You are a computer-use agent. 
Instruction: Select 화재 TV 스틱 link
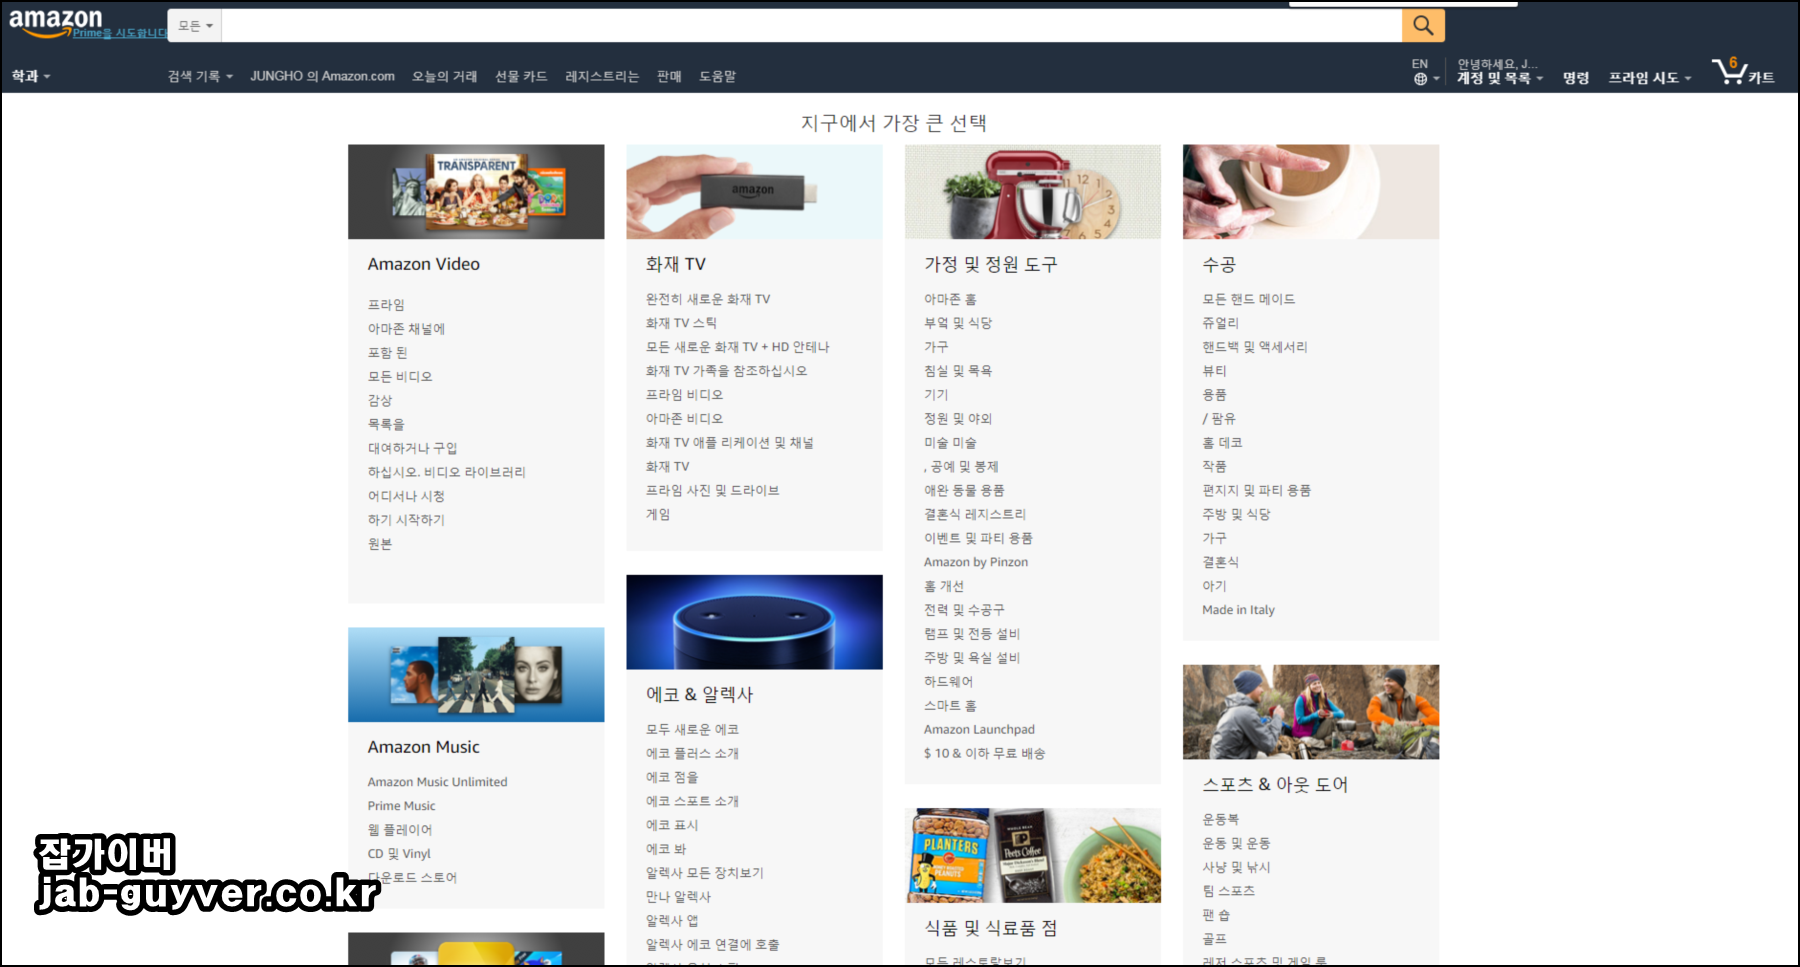(681, 323)
